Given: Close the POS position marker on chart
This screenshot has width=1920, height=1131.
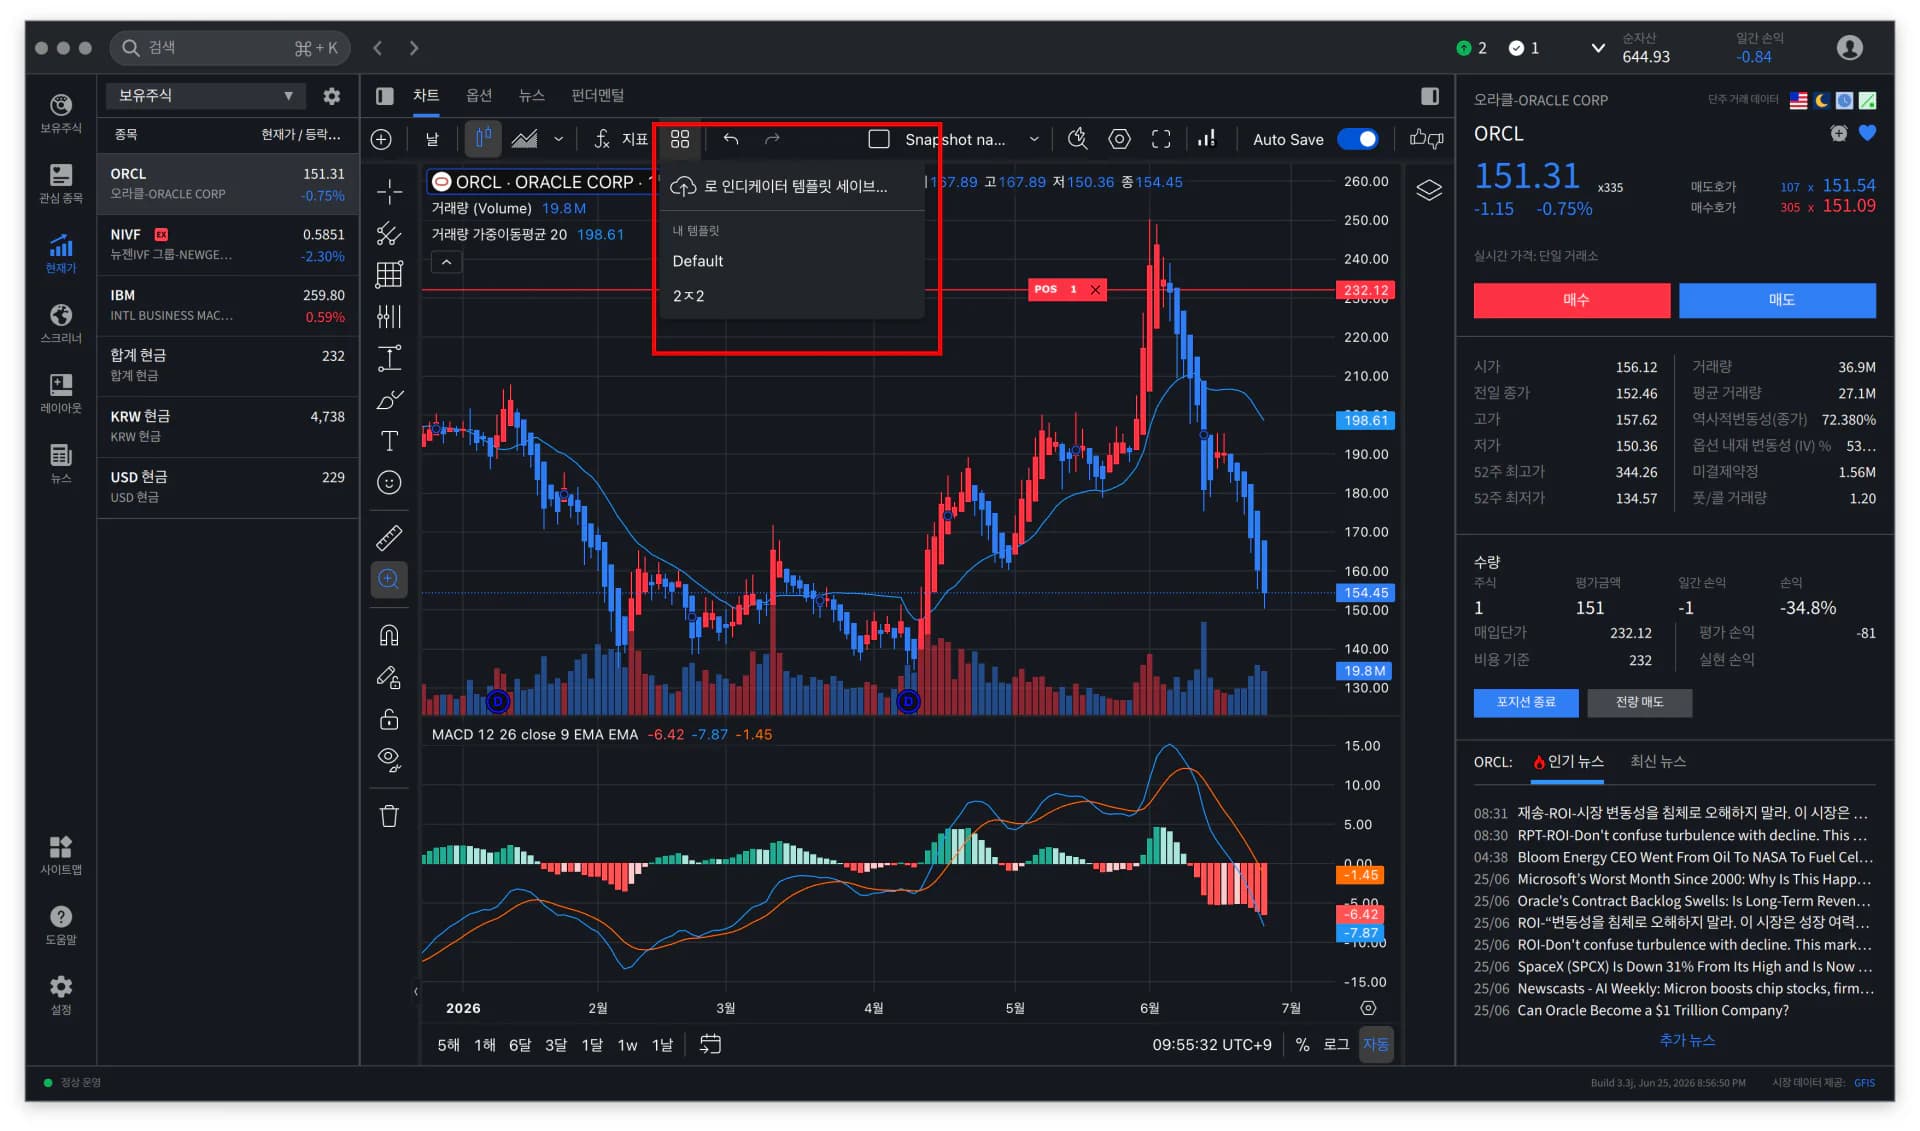Looking at the screenshot, I should click(x=1095, y=290).
